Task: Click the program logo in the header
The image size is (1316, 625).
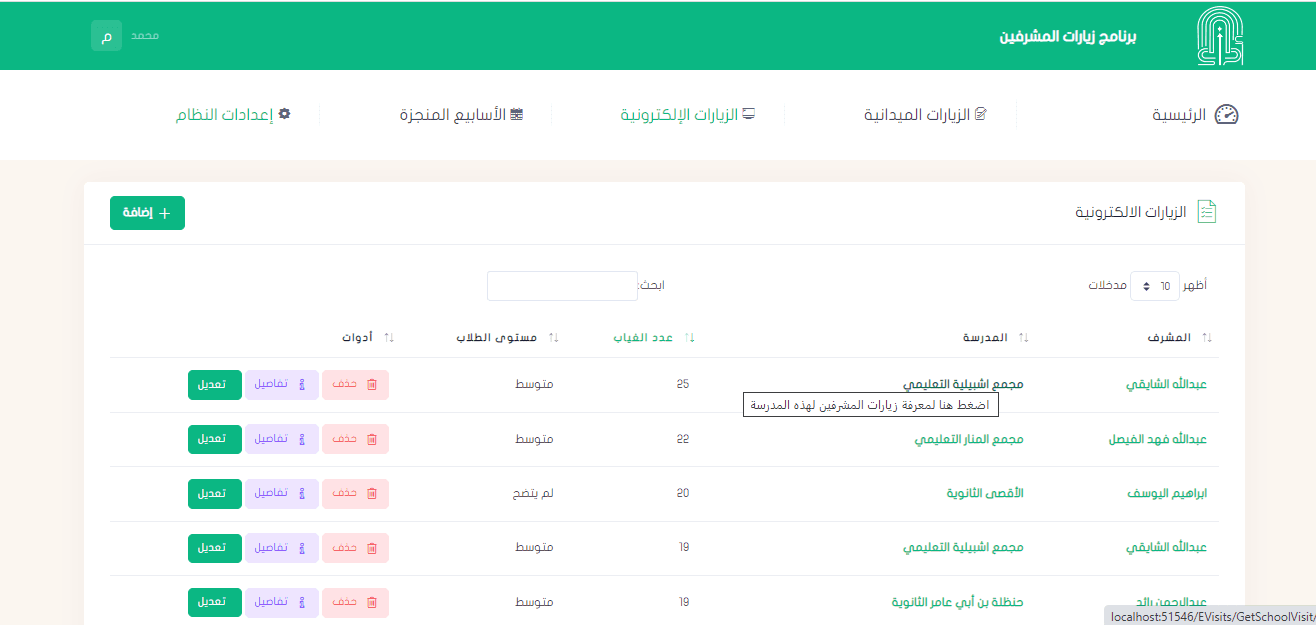Action: pyautogui.click(x=1220, y=36)
